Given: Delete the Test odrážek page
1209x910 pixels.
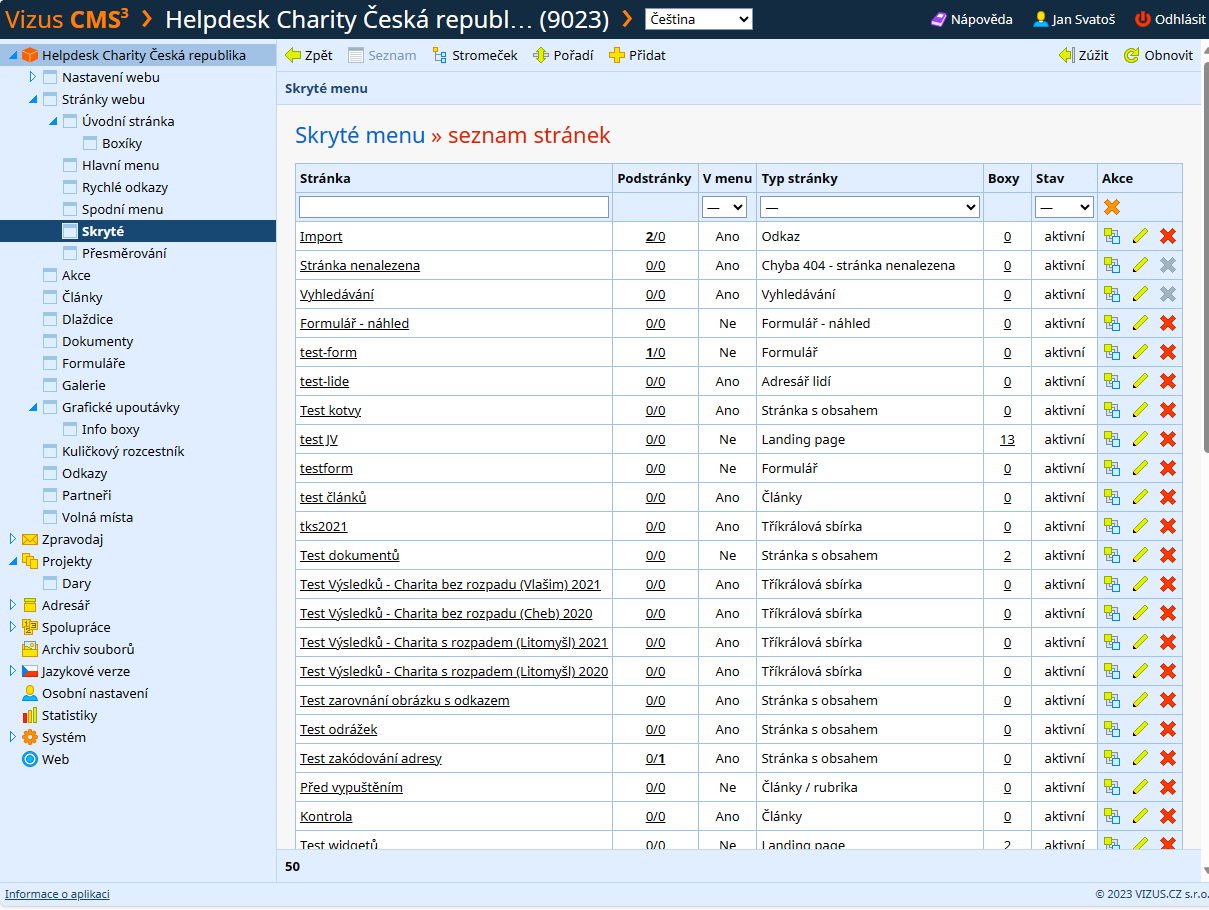Looking at the screenshot, I should coord(1168,730).
